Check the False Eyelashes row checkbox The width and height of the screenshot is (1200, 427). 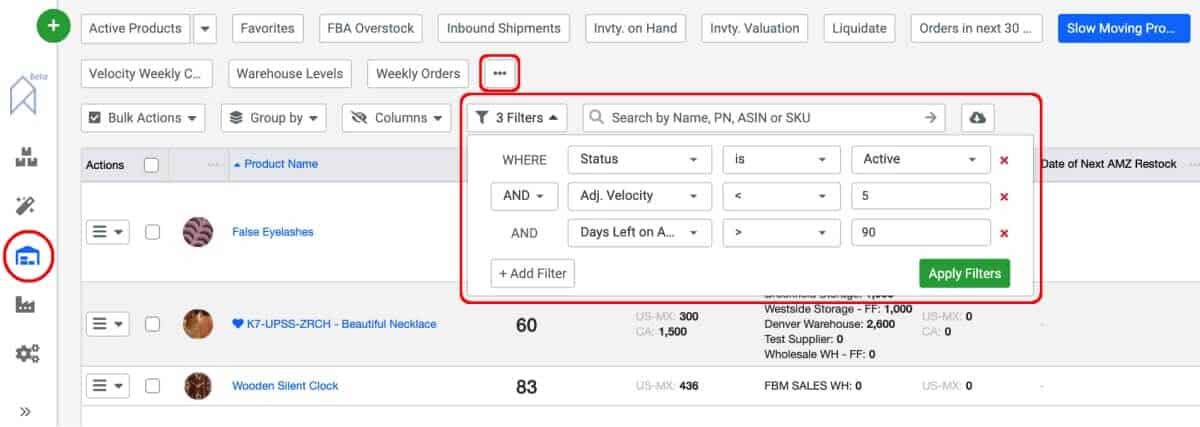pos(152,232)
